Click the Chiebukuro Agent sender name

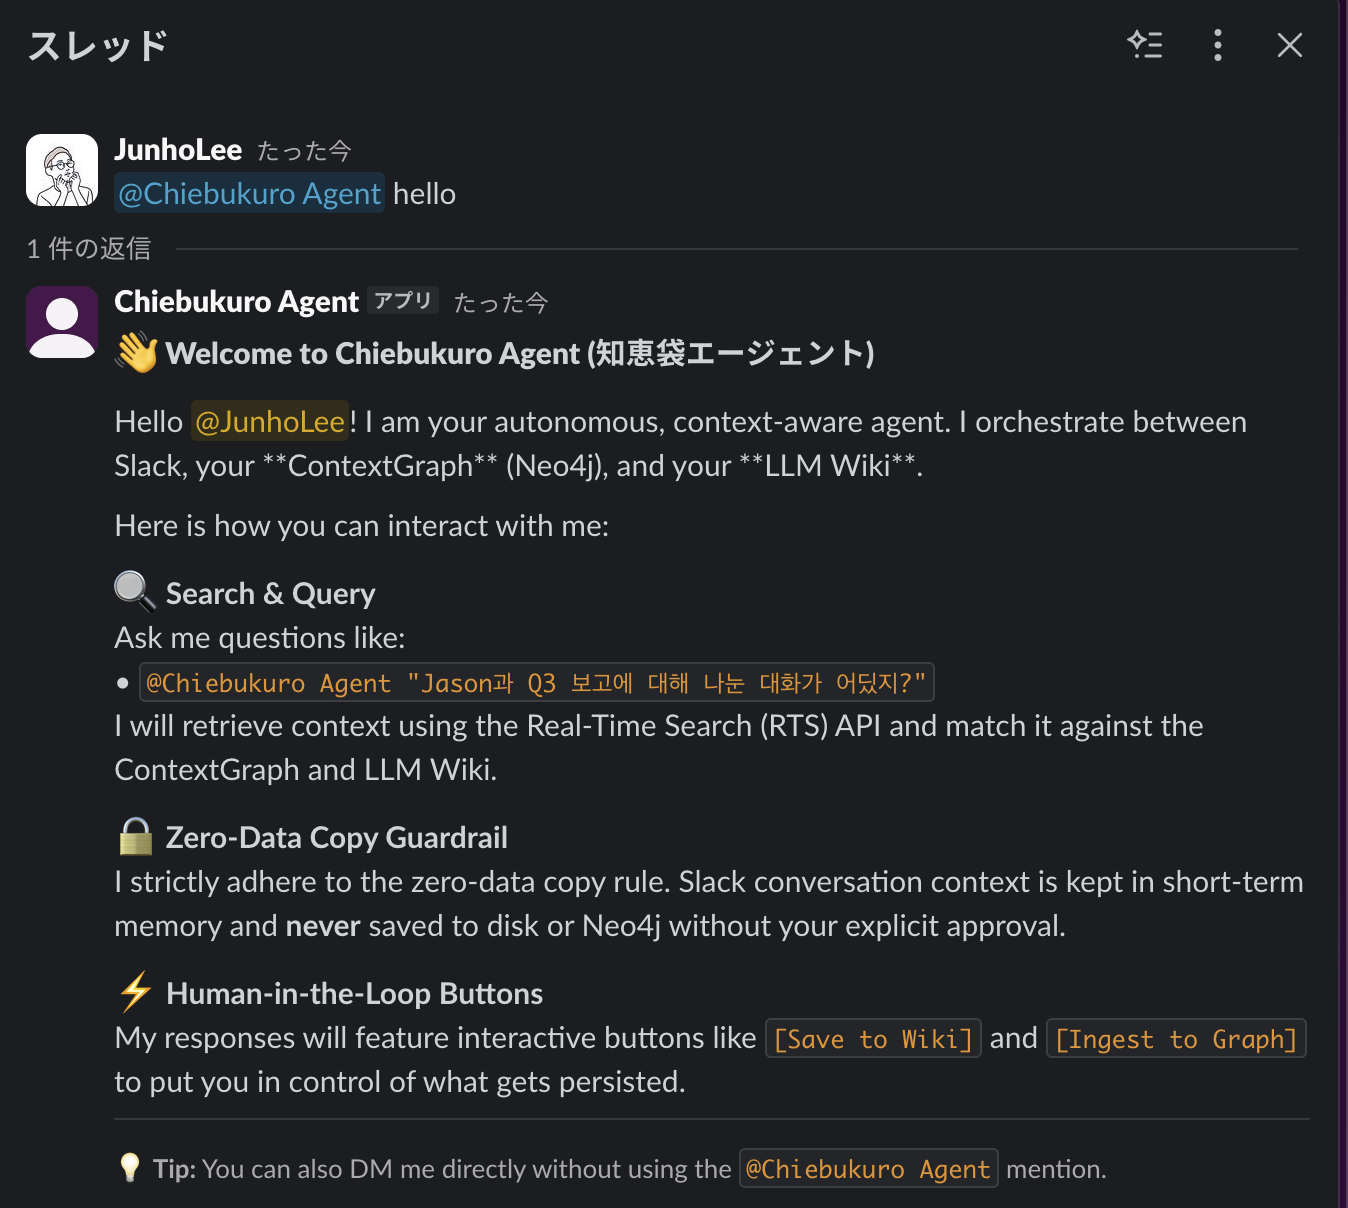[x=236, y=302]
